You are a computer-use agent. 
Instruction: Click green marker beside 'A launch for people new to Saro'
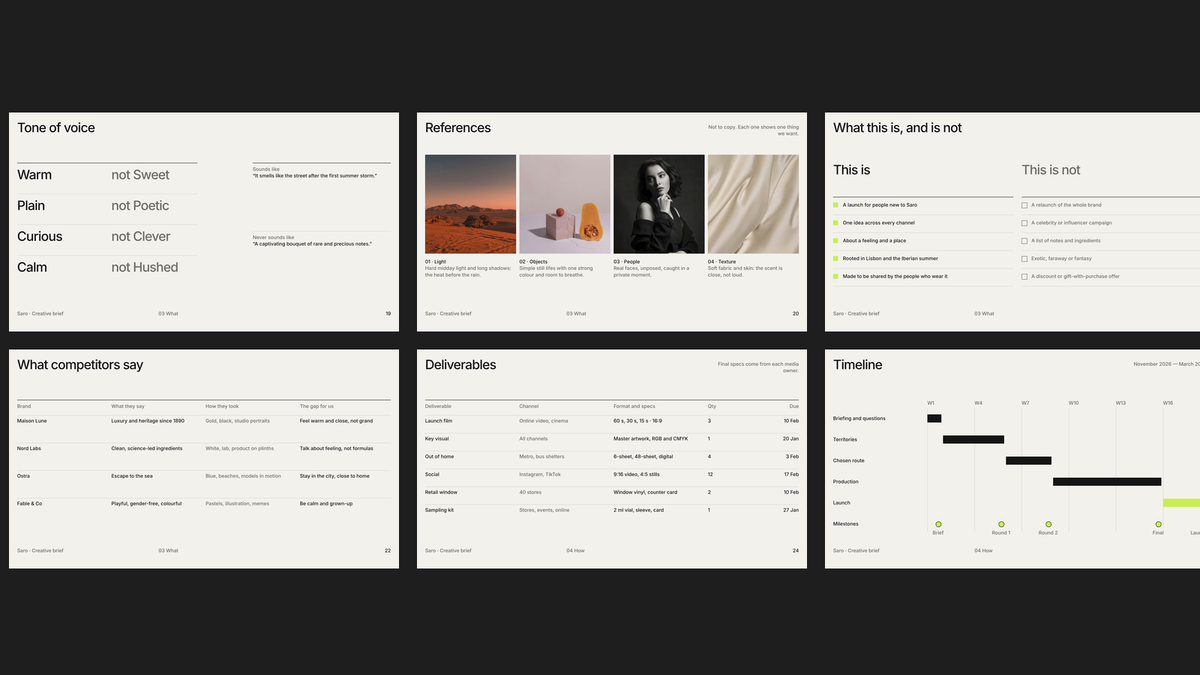pyautogui.click(x=836, y=205)
